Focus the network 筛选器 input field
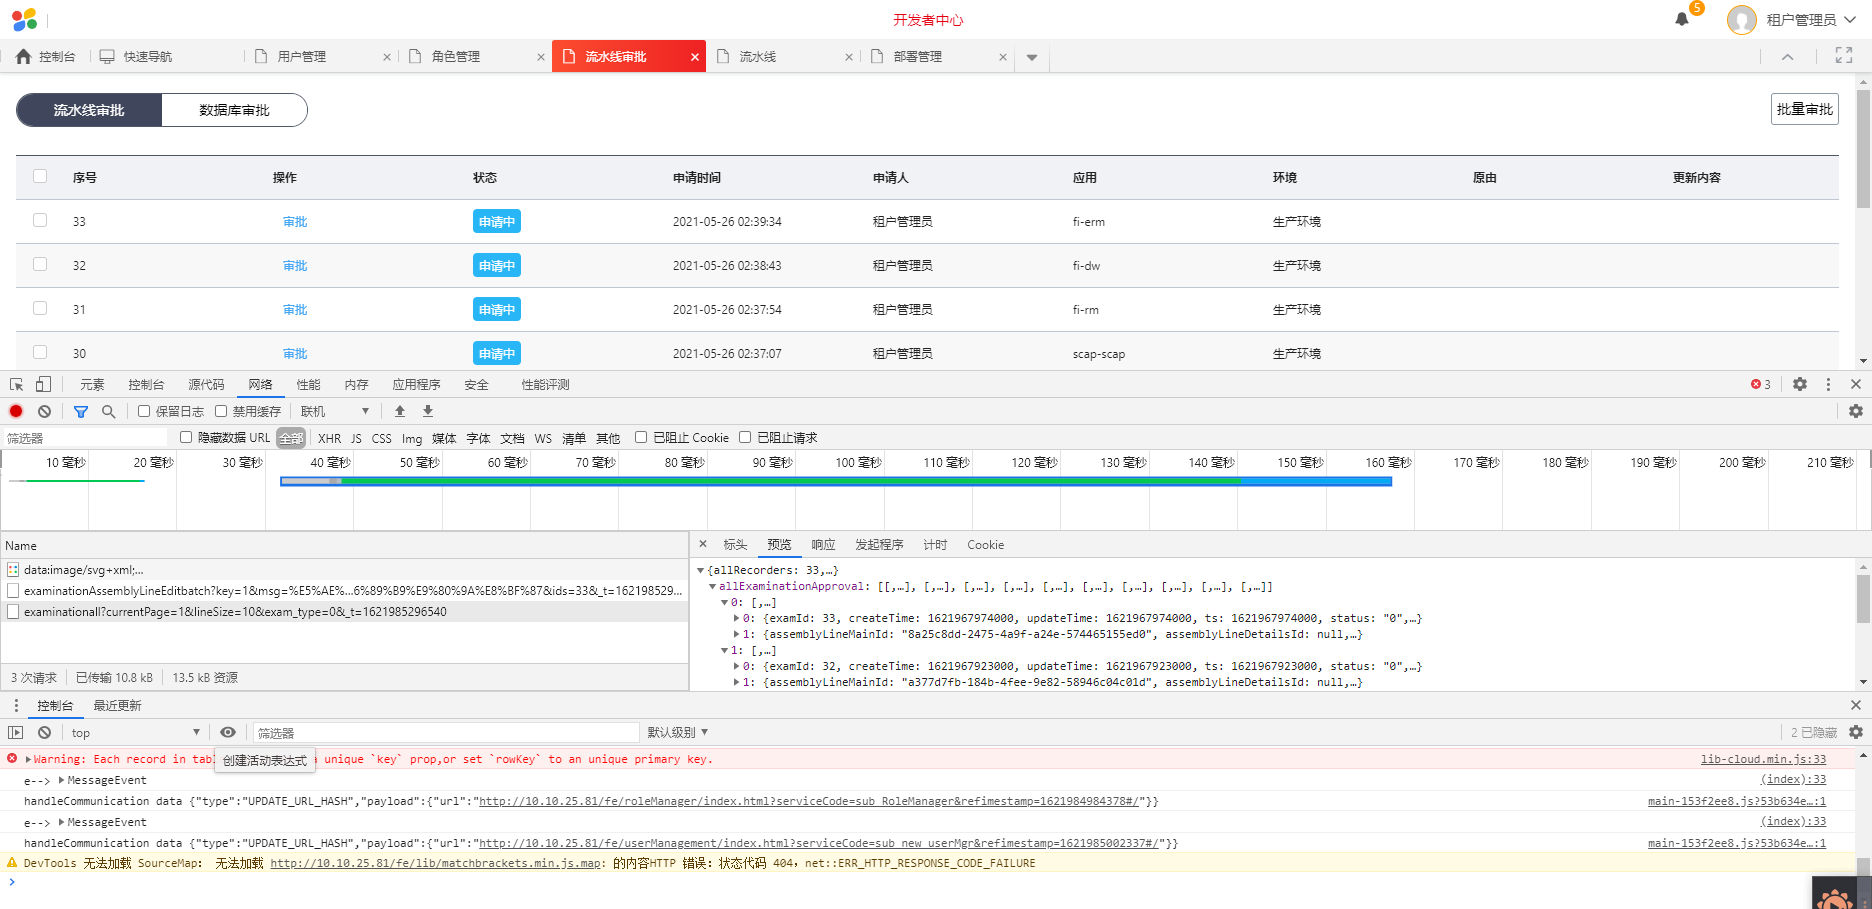 85,438
